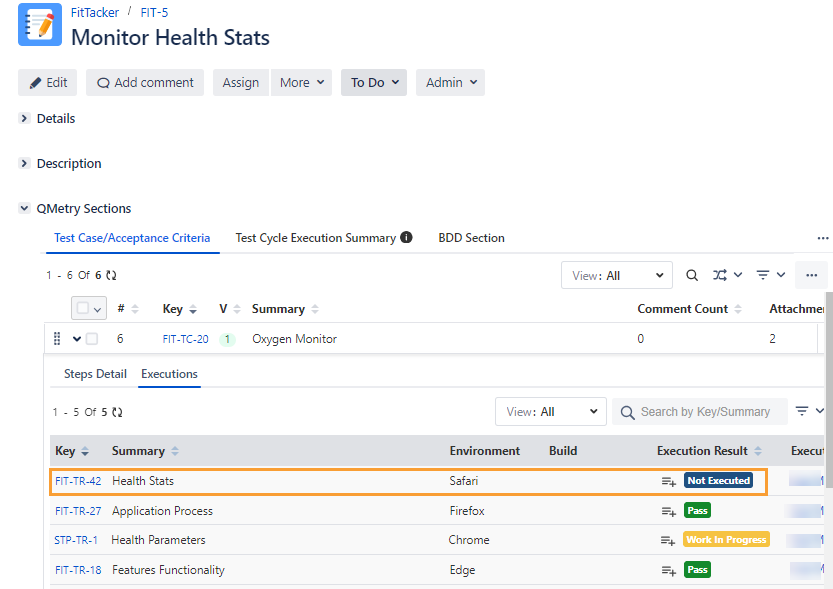Collapse the QMetry Sections panel

[x=24, y=208]
